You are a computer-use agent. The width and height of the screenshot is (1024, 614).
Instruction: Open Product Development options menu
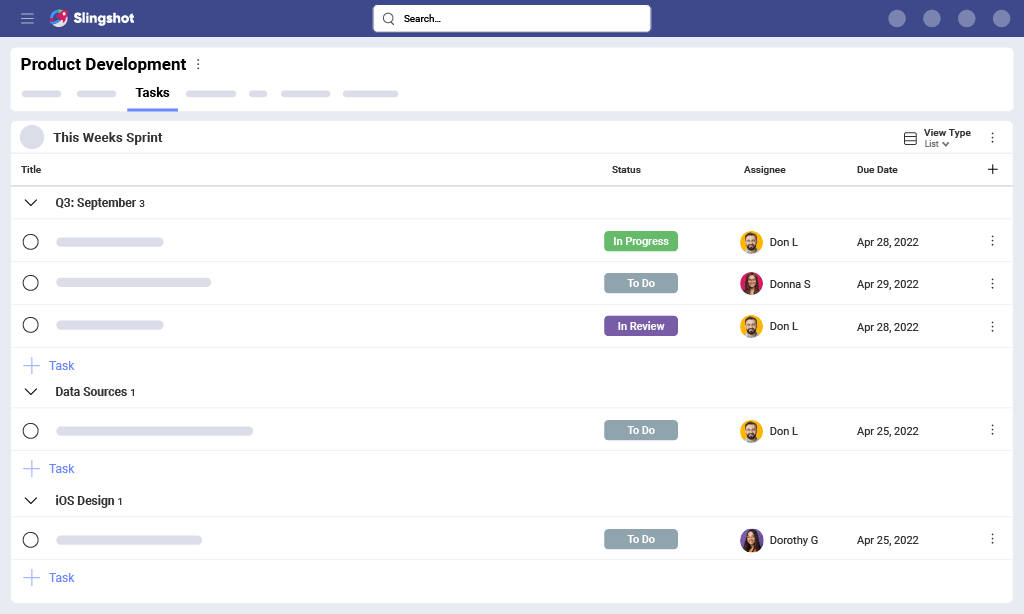pos(199,64)
